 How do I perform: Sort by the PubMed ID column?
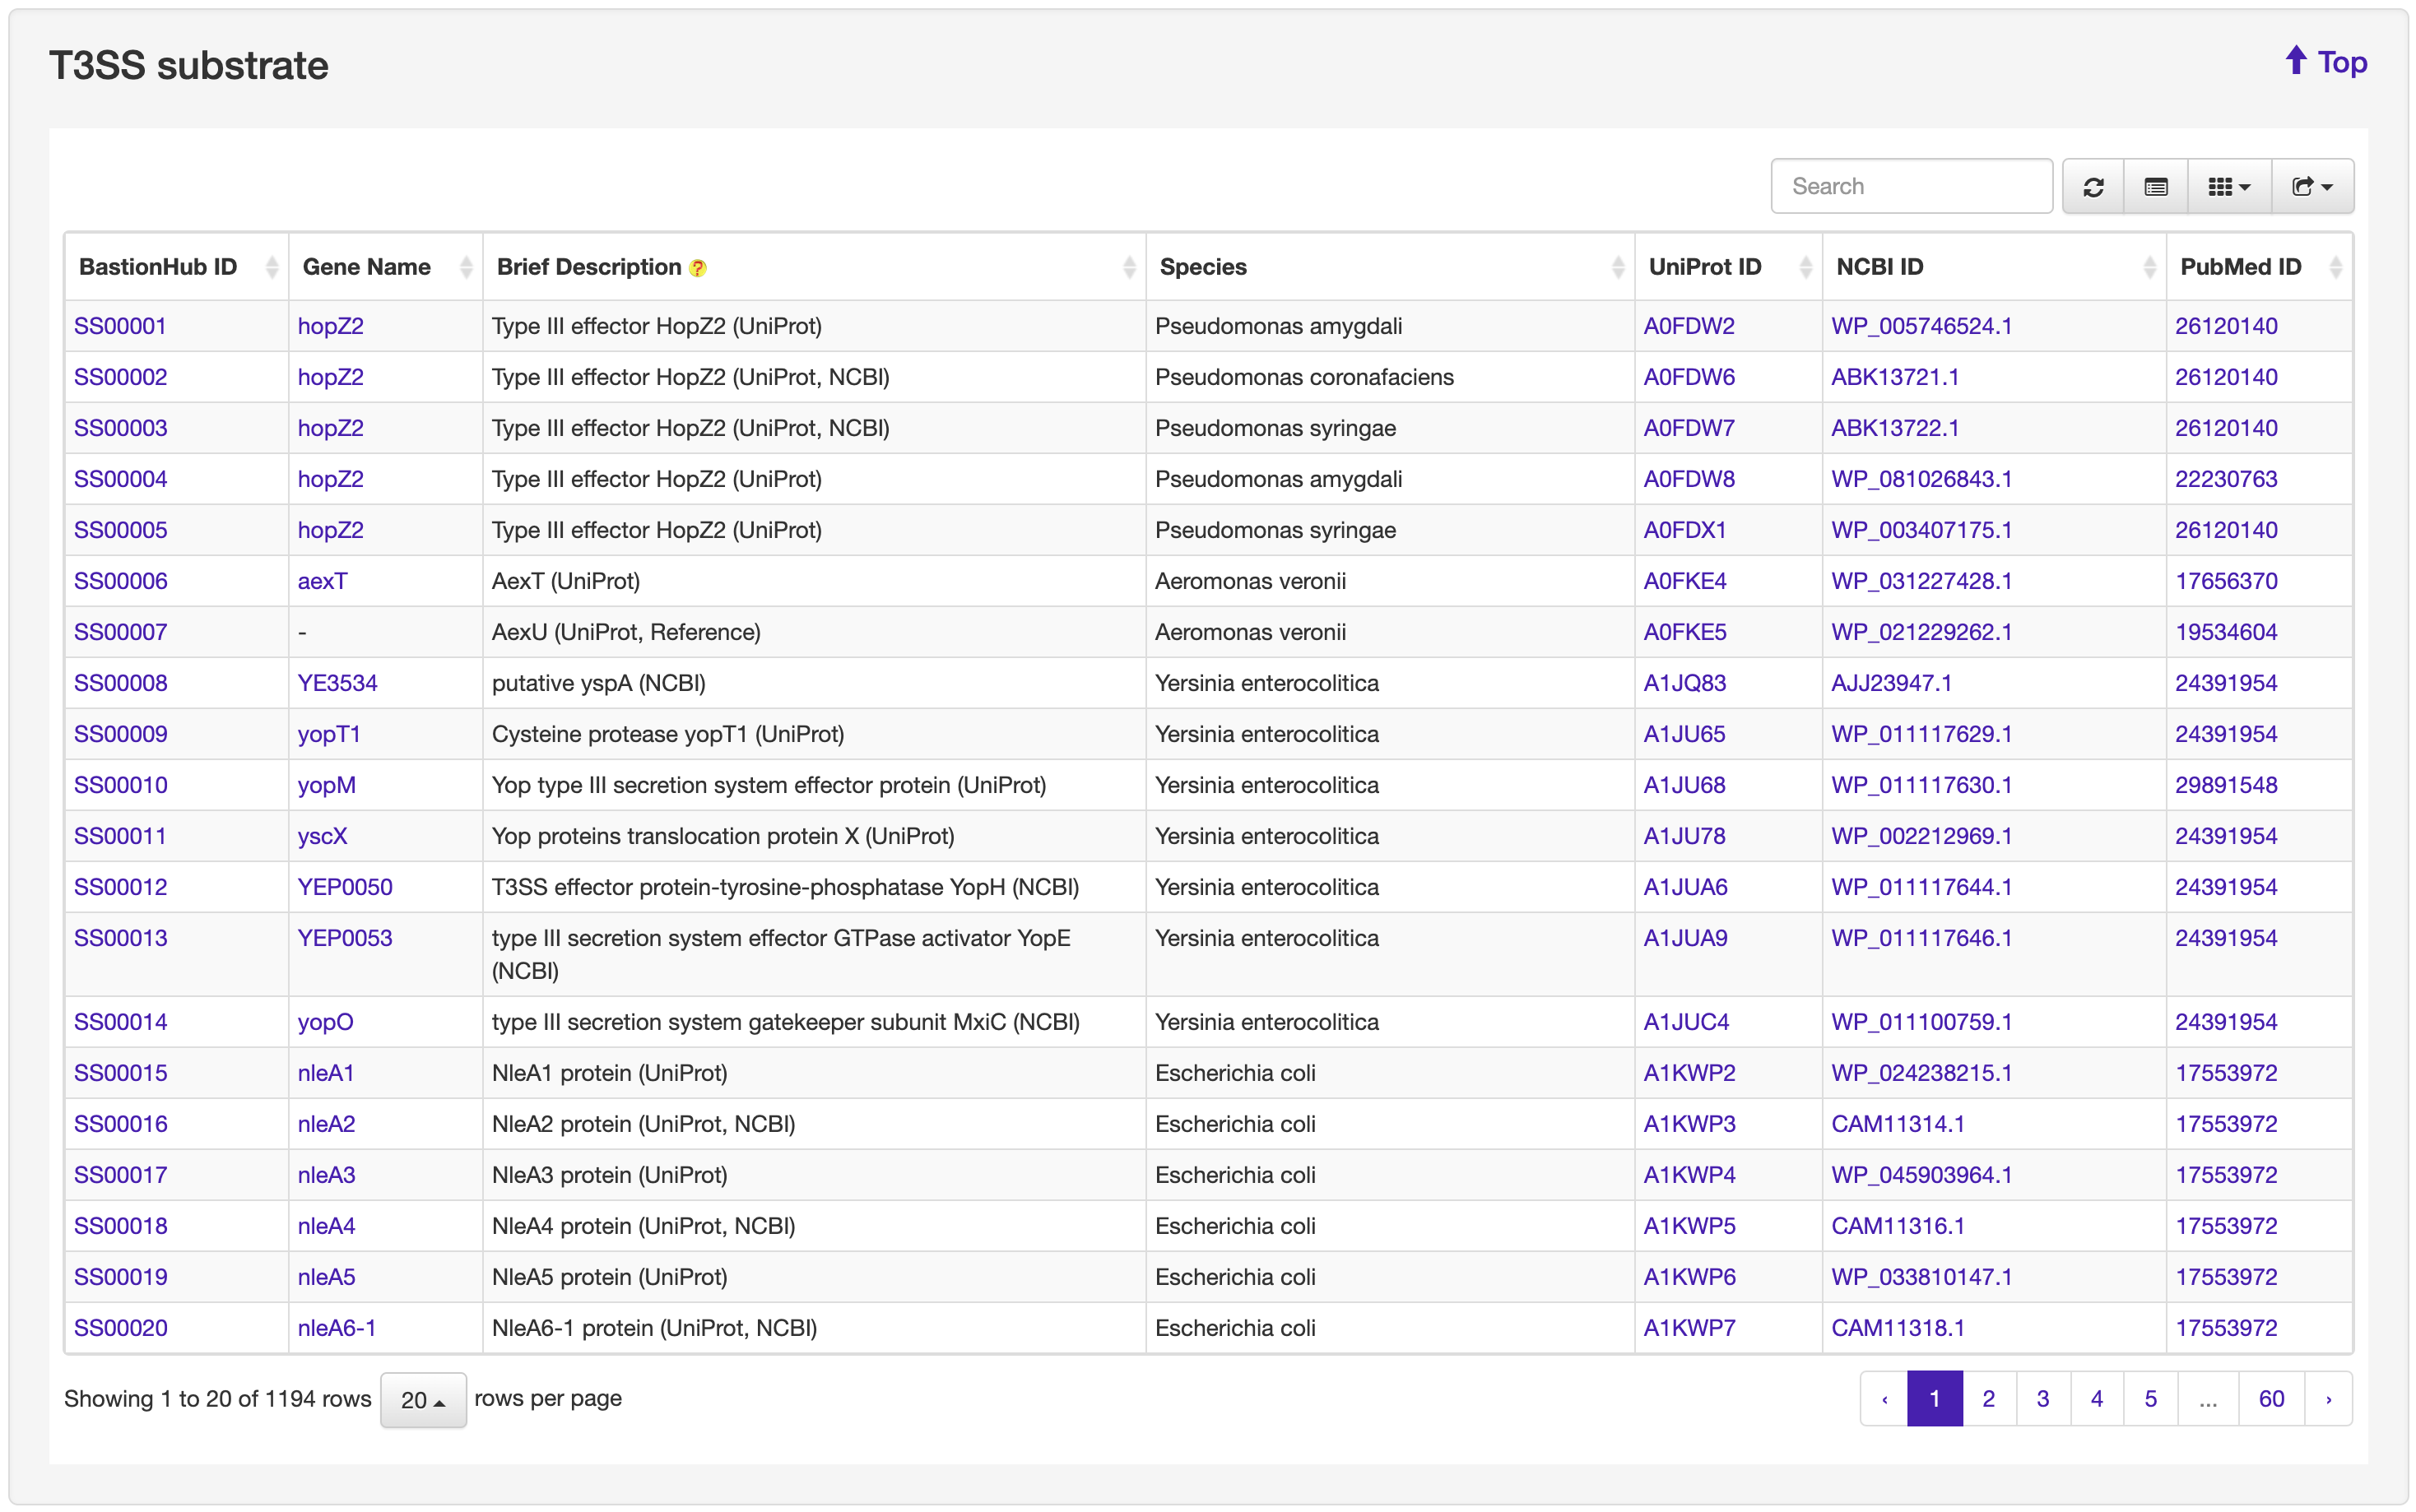pyautogui.click(x=2335, y=267)
